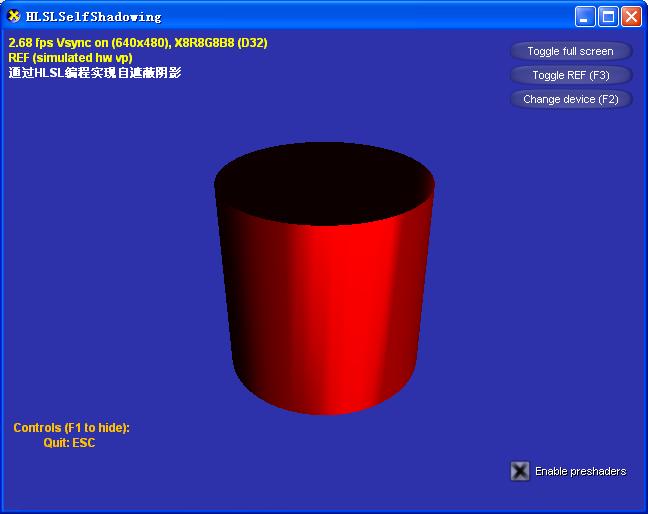Click the red cylinder in the viewport
The width and height of the screenshot is (648, 514).
coord(324,278)
